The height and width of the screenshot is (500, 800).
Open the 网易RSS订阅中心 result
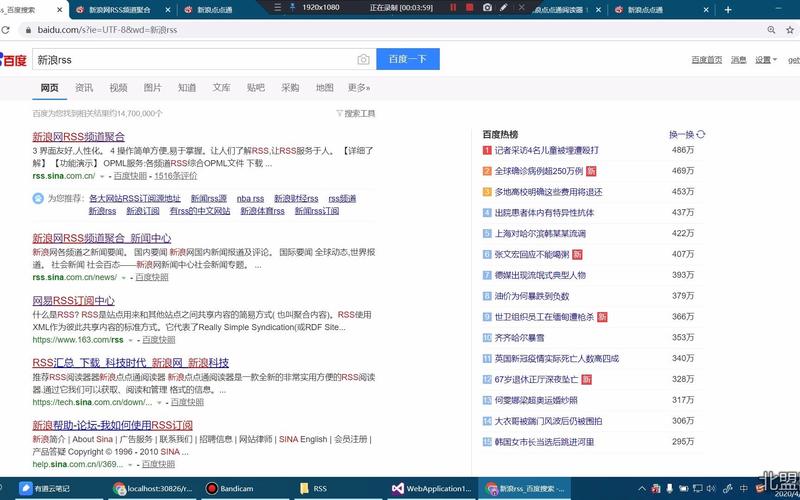[73, 301]
